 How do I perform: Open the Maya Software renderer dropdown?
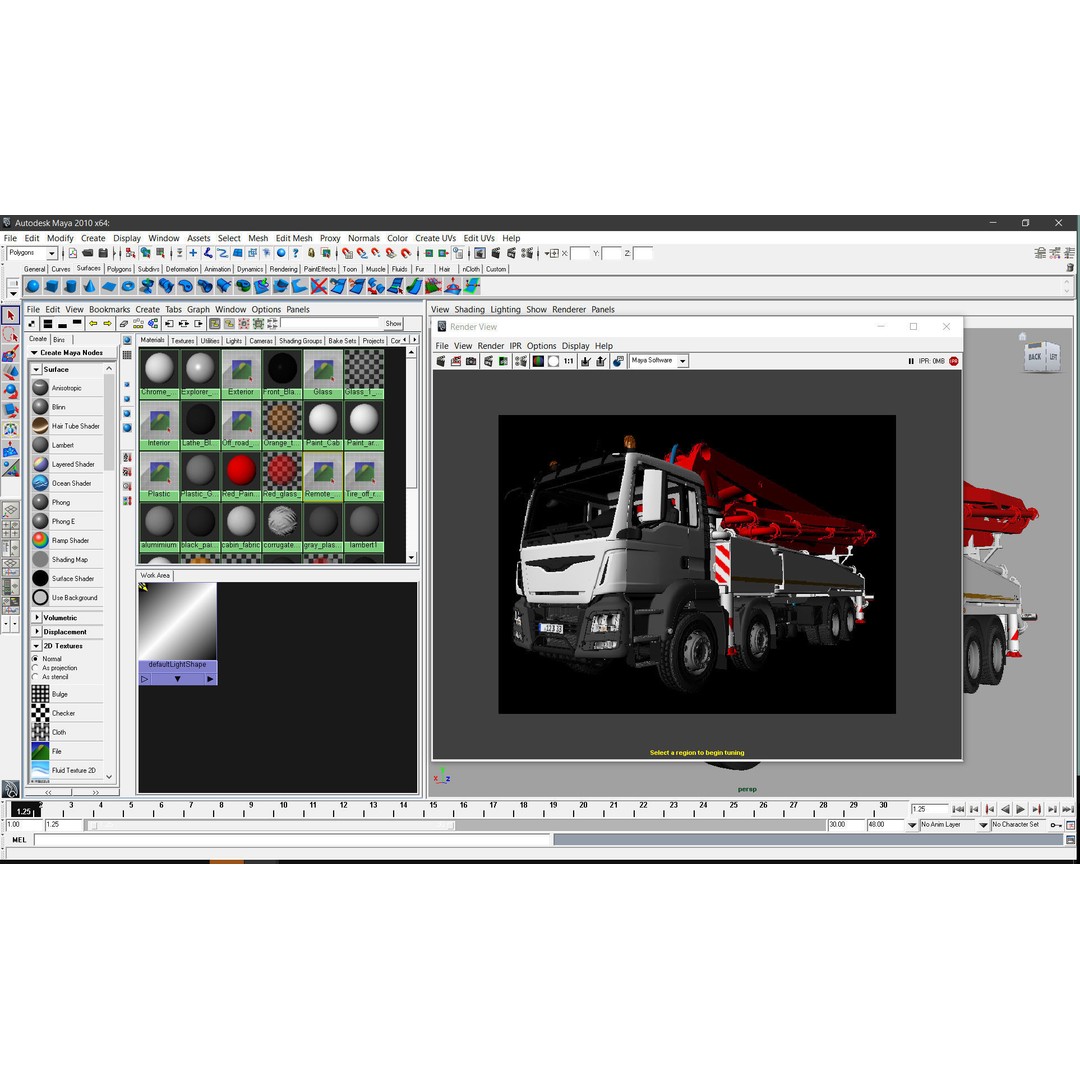click(x=683, y=362)
